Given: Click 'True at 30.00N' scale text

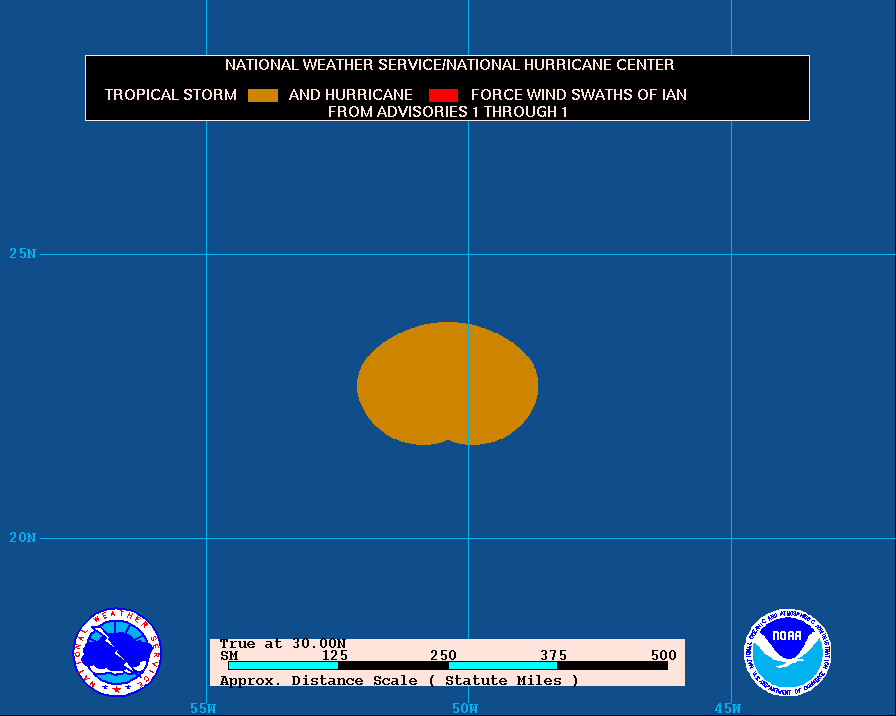Looking at the screenshot, I should [x=283, y=644].
